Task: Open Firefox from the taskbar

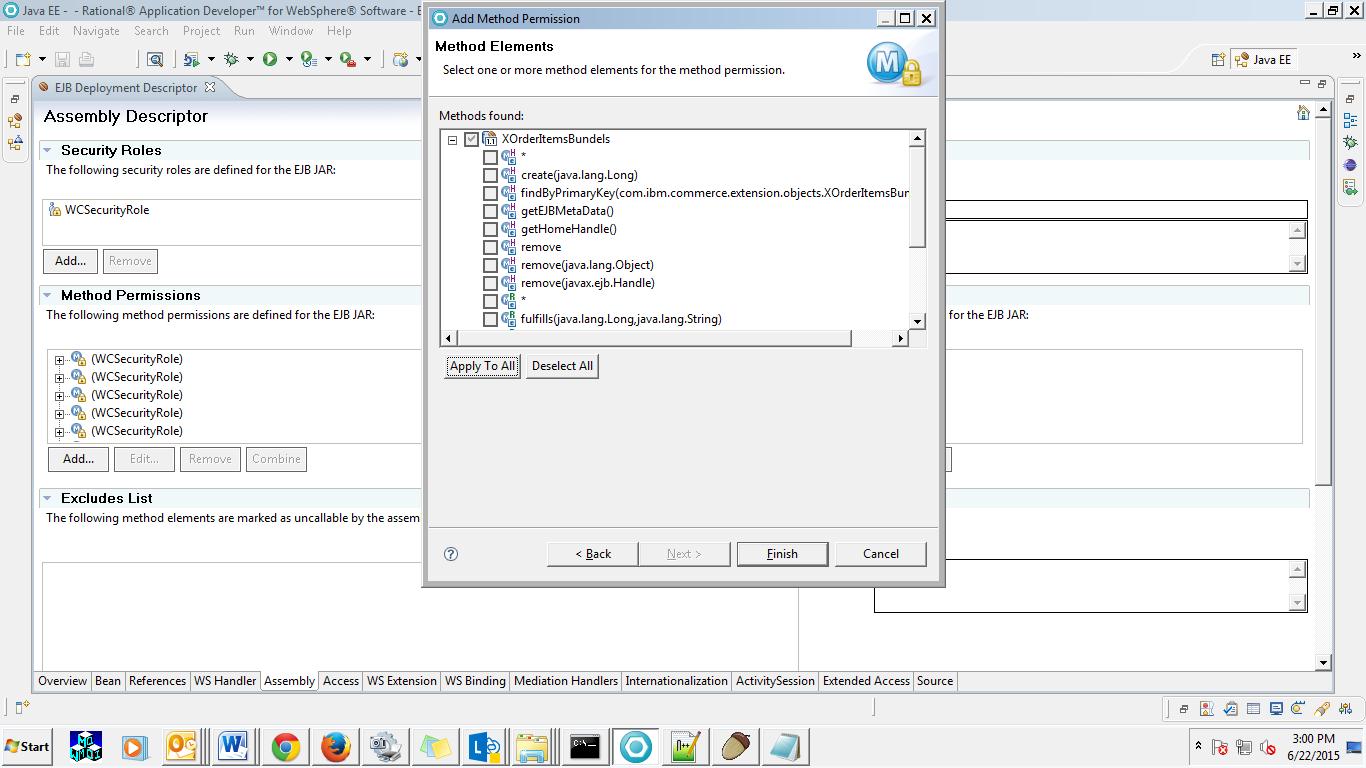Action: pyautogui.click(x=333, y=747)
